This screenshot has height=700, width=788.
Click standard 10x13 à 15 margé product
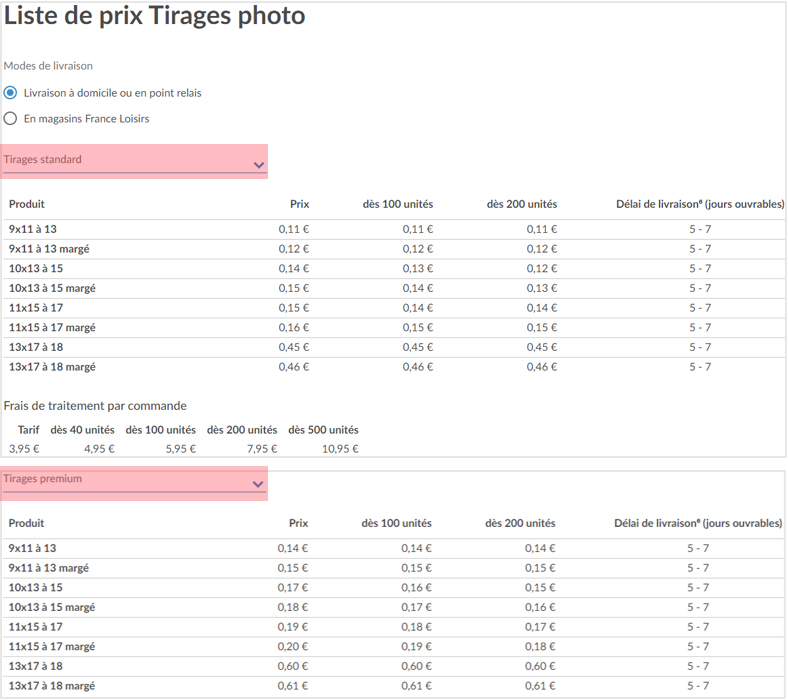52,288
